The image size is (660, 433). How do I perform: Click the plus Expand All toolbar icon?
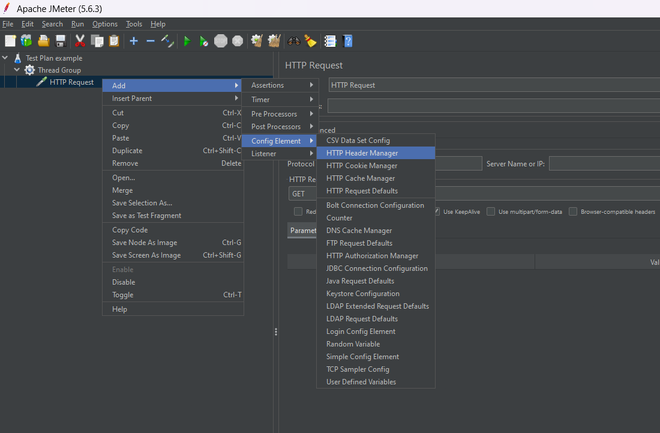pyautogui.click(x=134, y=41)
